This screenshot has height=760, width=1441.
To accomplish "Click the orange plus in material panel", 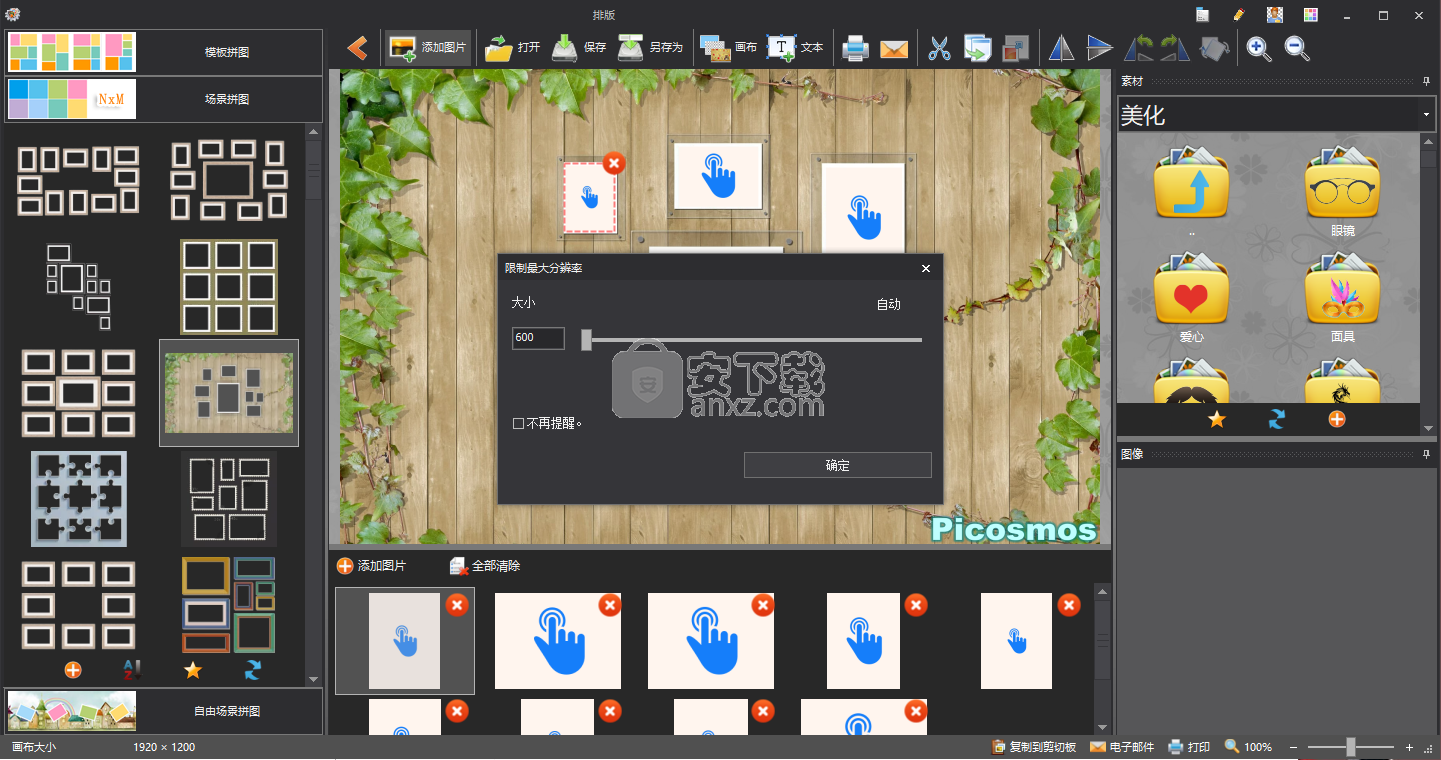I will [x=1337, y=419].
